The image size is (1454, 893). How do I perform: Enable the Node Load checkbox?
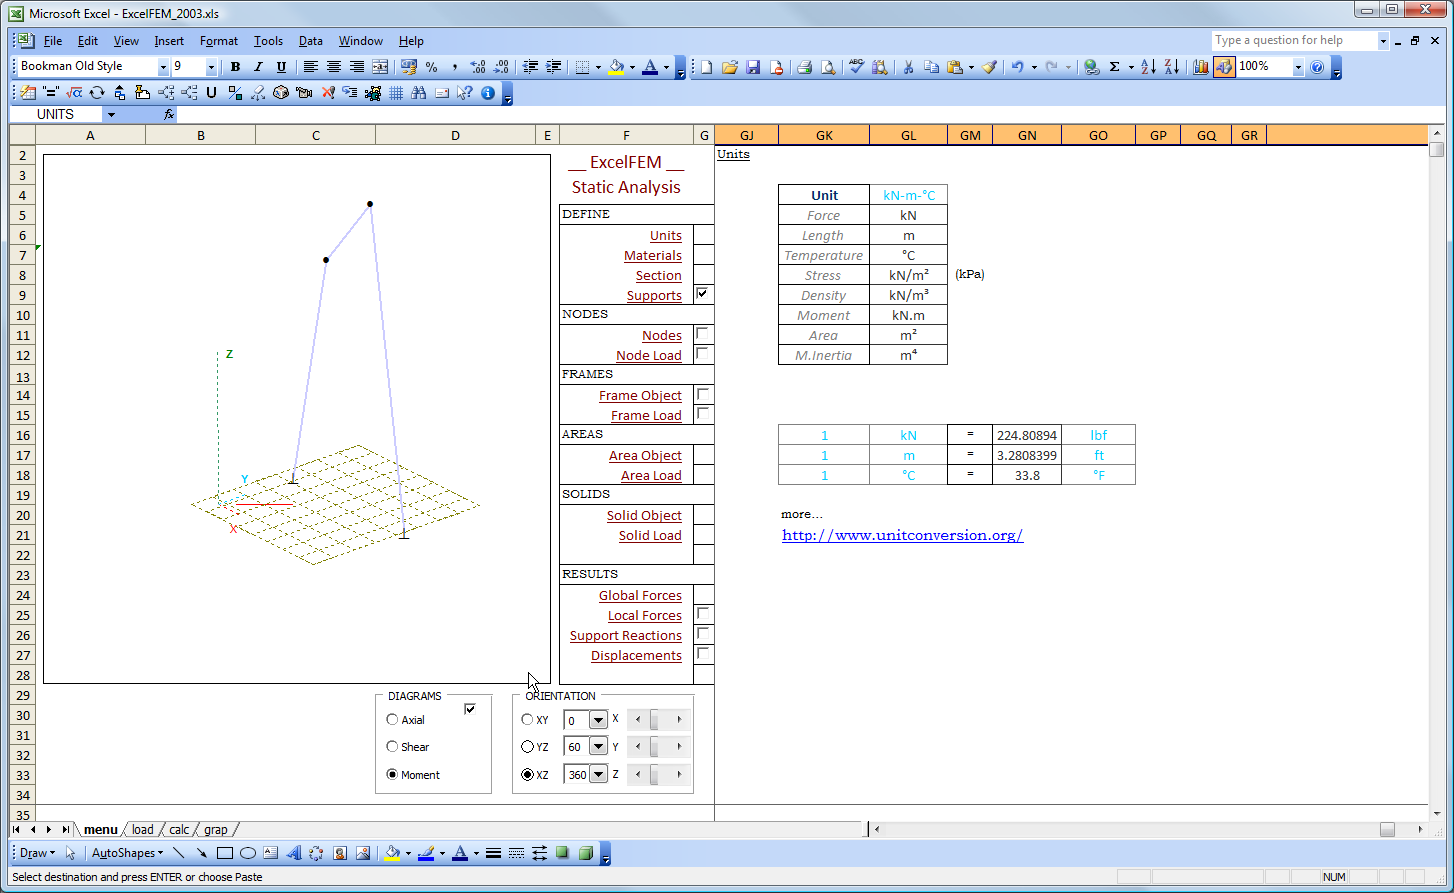click(702, 353)
